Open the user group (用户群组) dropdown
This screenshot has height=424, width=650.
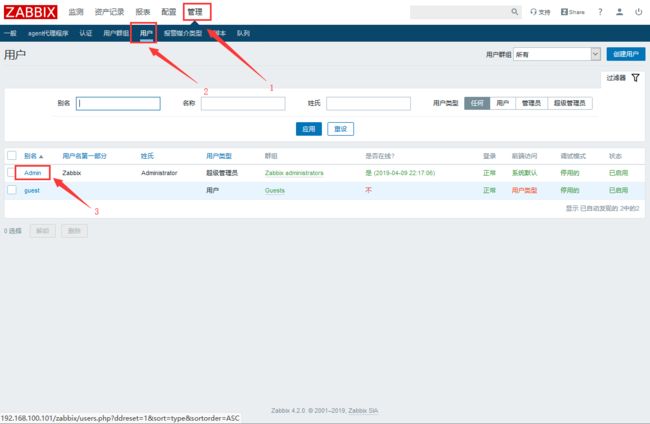(557, 54)
